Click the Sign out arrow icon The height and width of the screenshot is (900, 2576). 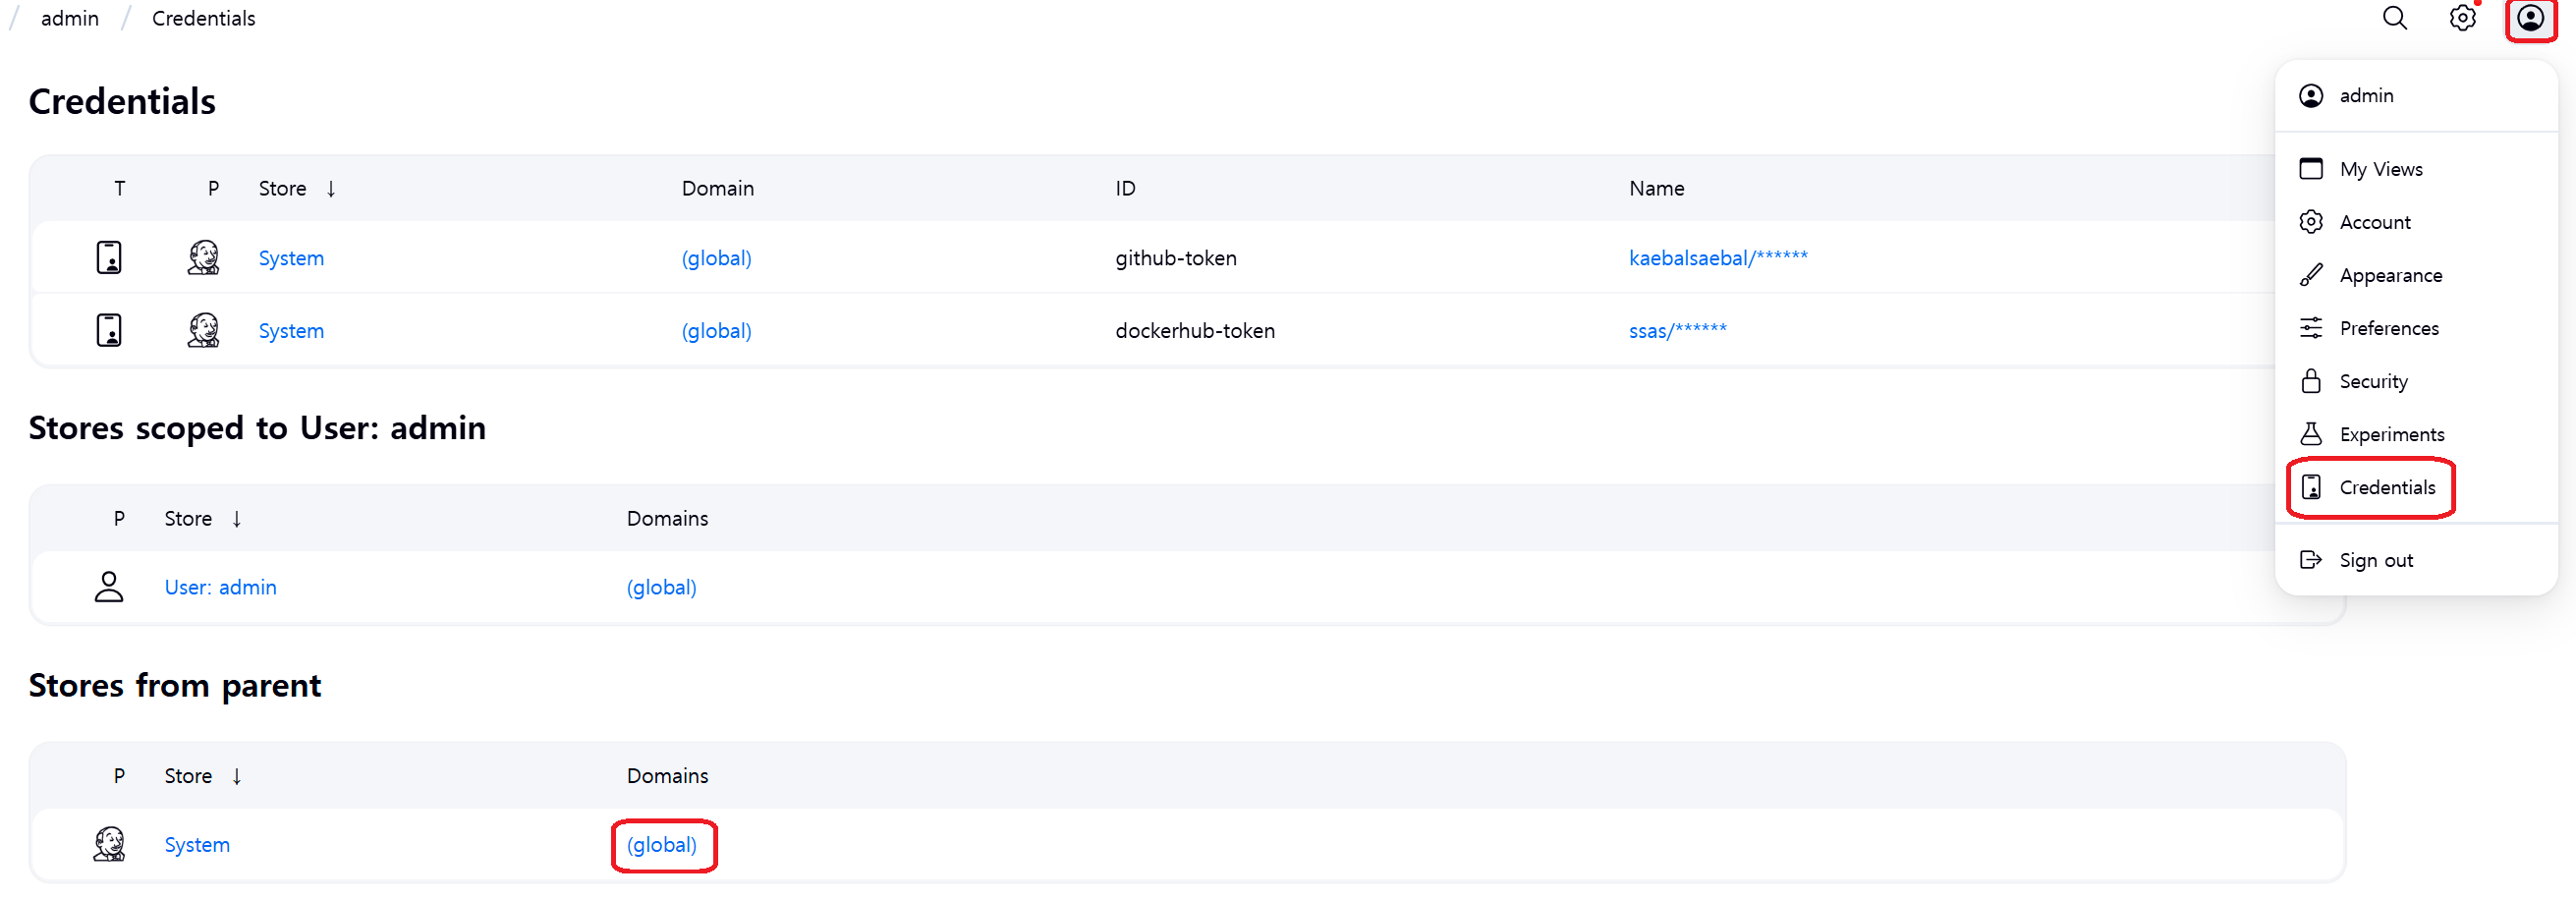click(x=2311, y=559)
